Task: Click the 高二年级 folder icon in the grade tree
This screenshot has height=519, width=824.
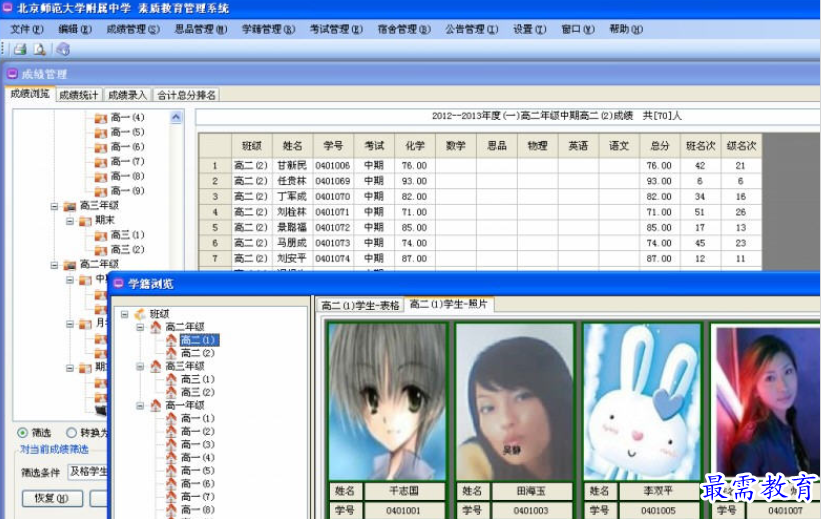Action: click(70, 265)
